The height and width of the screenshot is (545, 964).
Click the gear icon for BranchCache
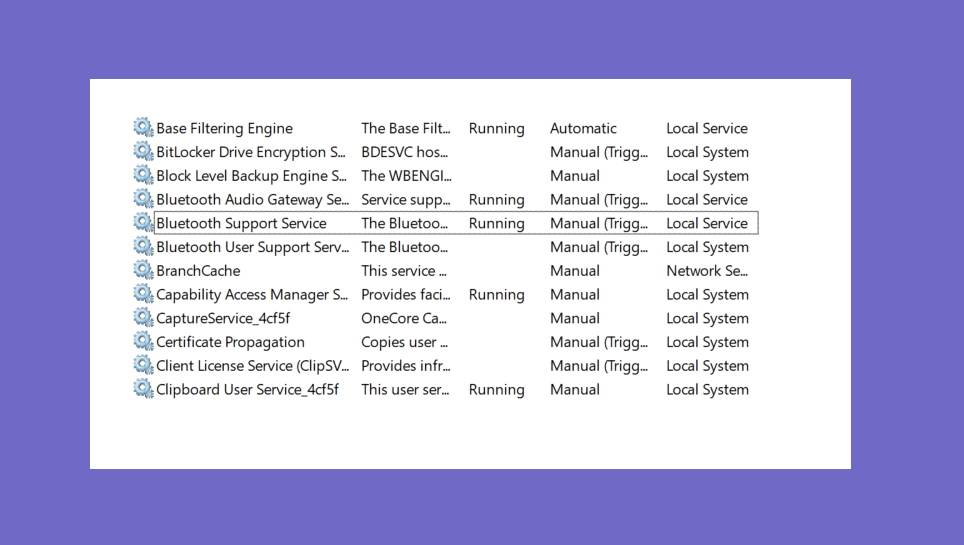pyautogui.click(x=143, y=270)
